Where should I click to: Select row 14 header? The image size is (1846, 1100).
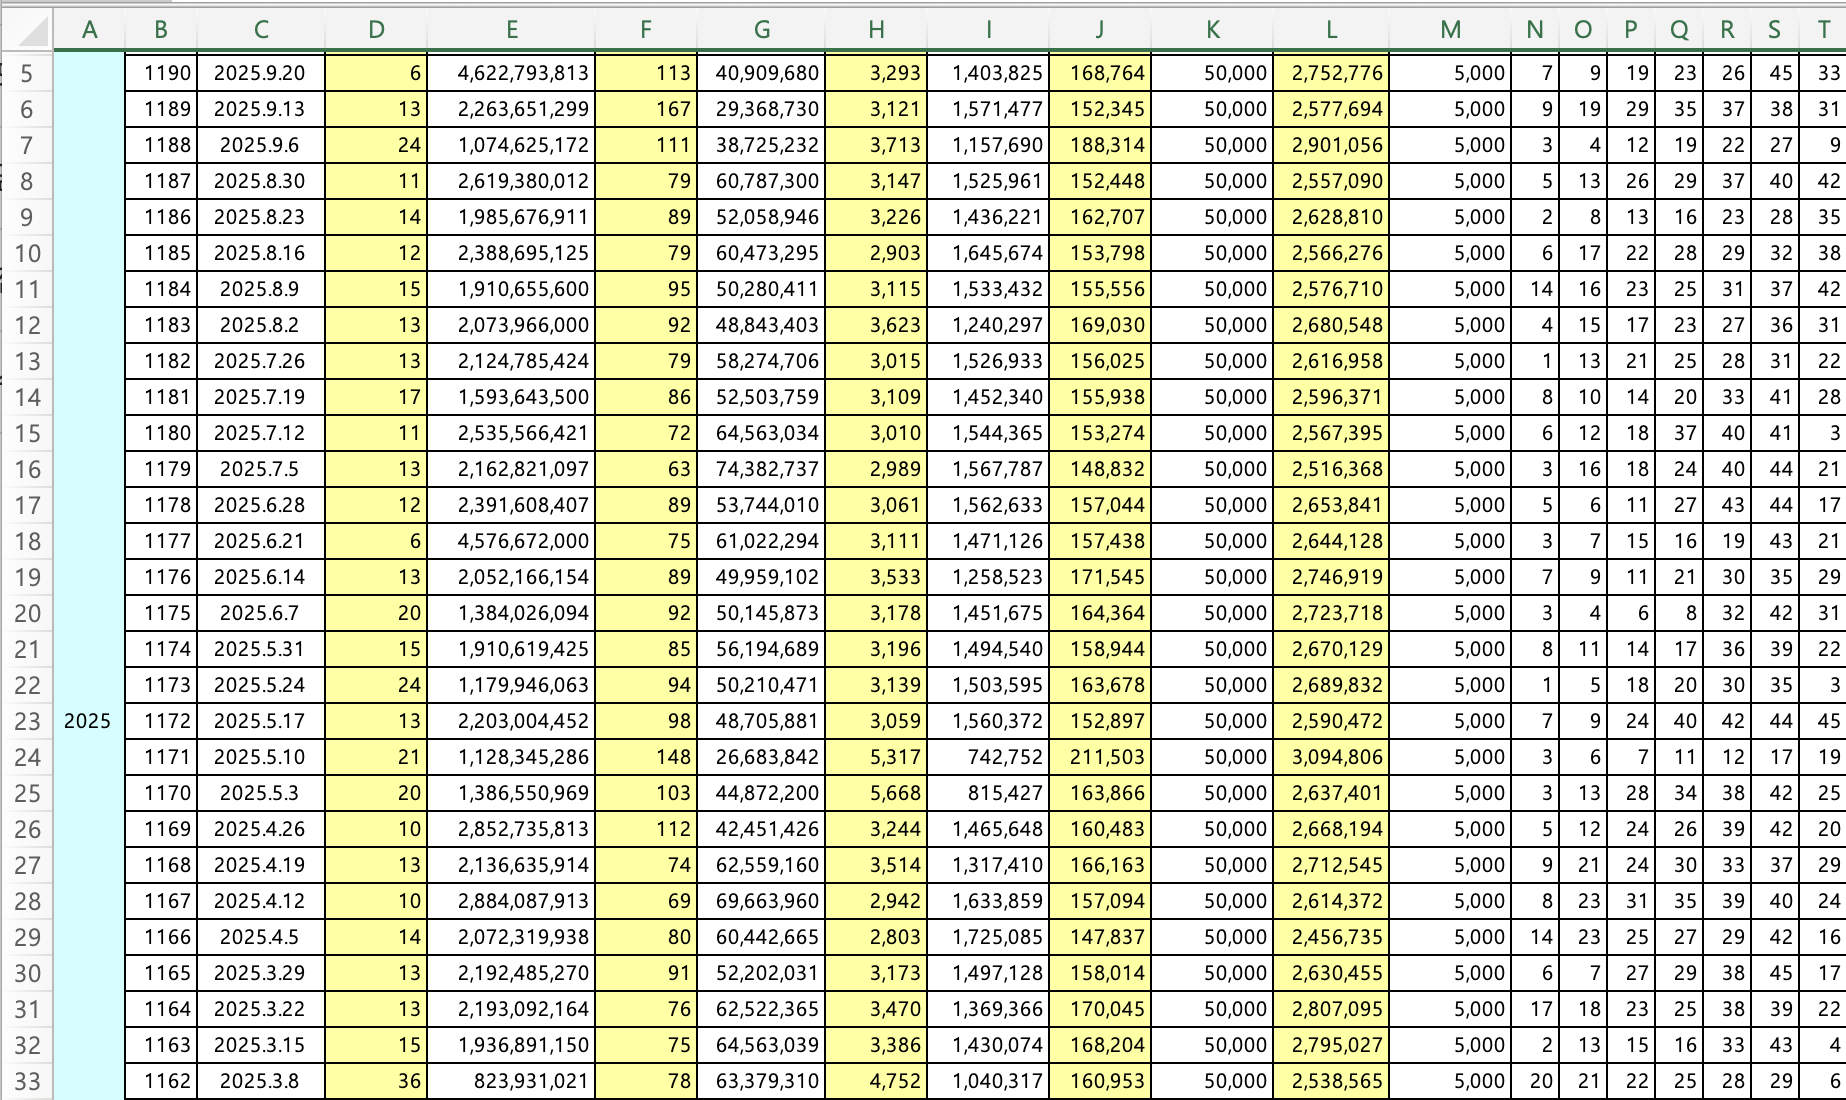coord(26,397)
